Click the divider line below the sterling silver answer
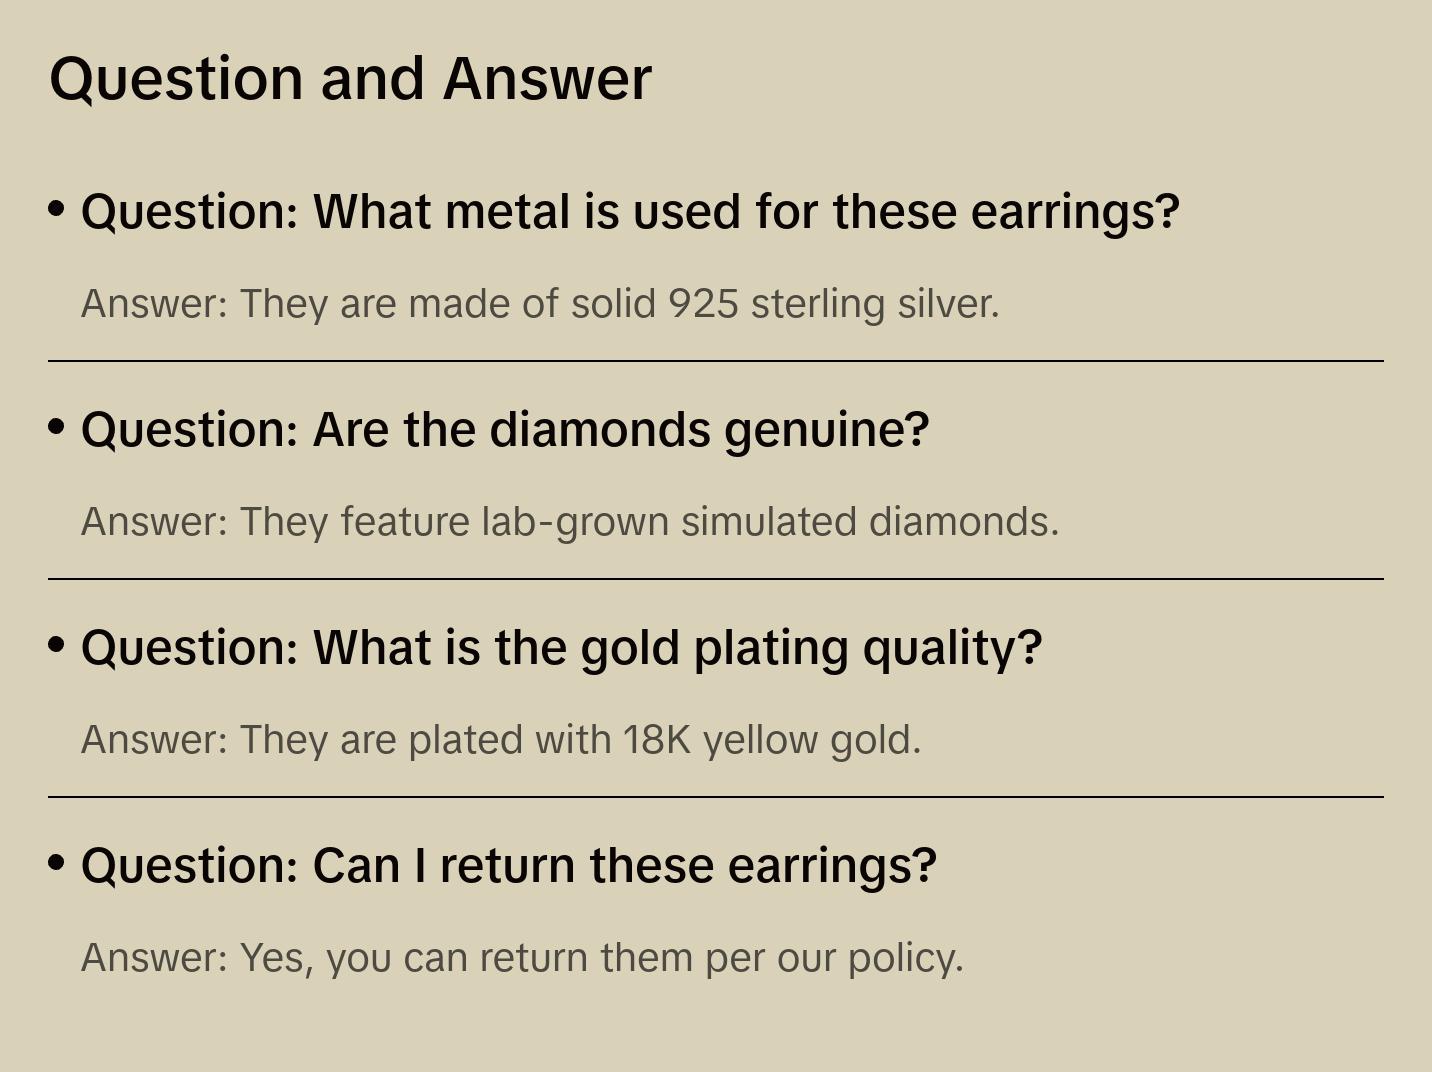Image resolution: width=1432 pixels, height=1072 pixels. click(716, 361)
